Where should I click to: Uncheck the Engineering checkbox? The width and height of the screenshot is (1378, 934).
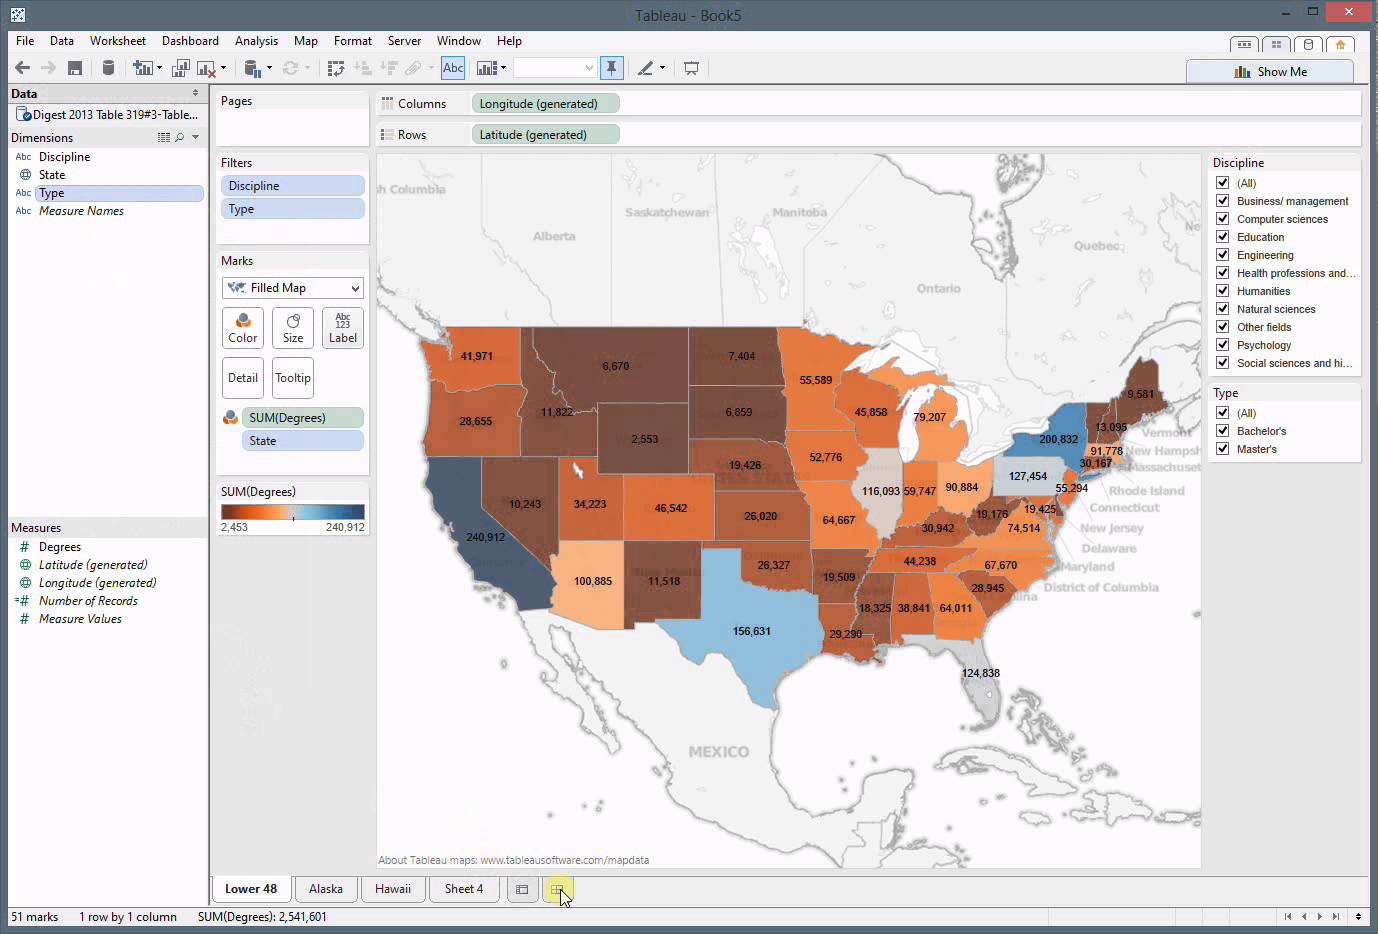point(1222,255)
